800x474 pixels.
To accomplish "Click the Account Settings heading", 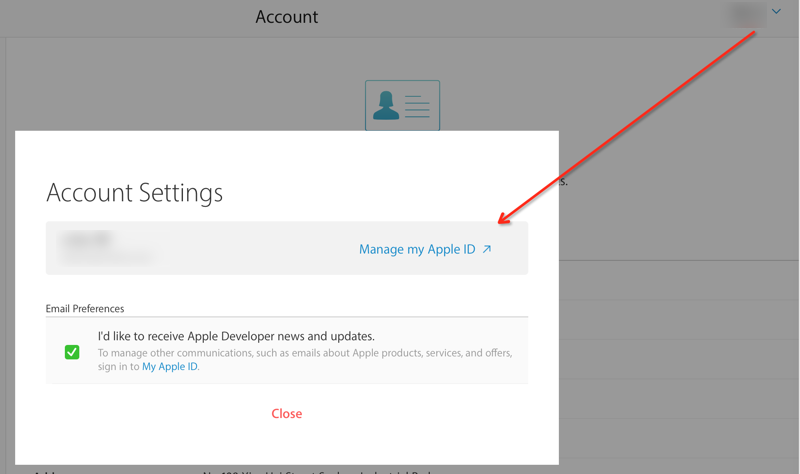I will click(x=135, y=193).
